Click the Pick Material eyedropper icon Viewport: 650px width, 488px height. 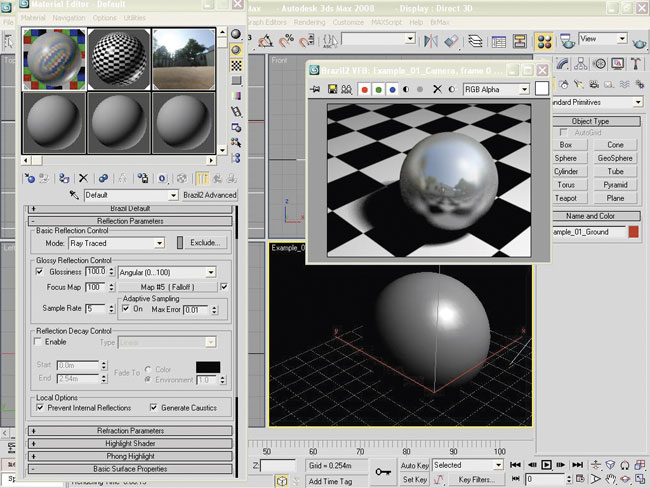[x=74, y=195]
